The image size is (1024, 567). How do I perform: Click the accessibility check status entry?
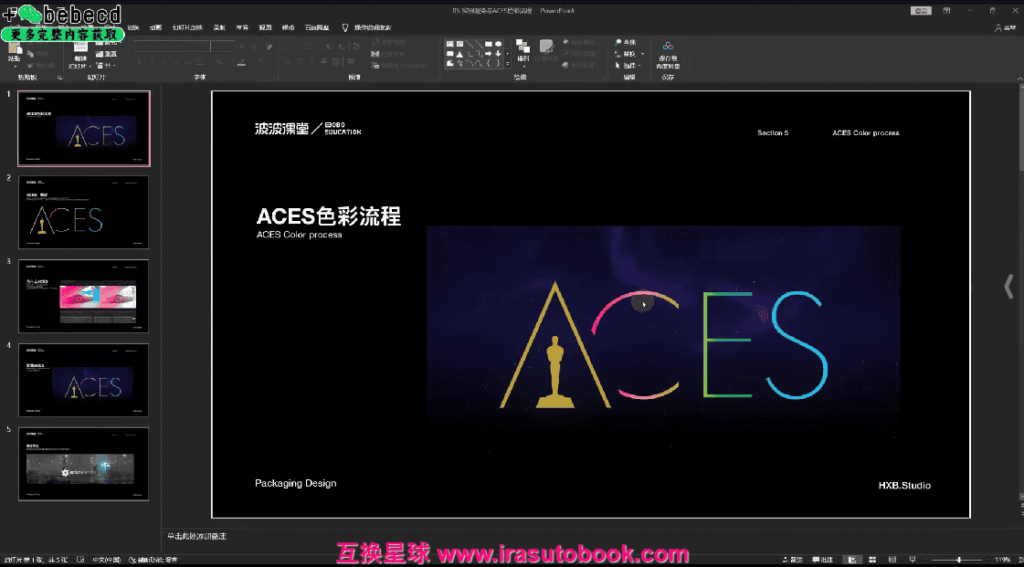154,560
